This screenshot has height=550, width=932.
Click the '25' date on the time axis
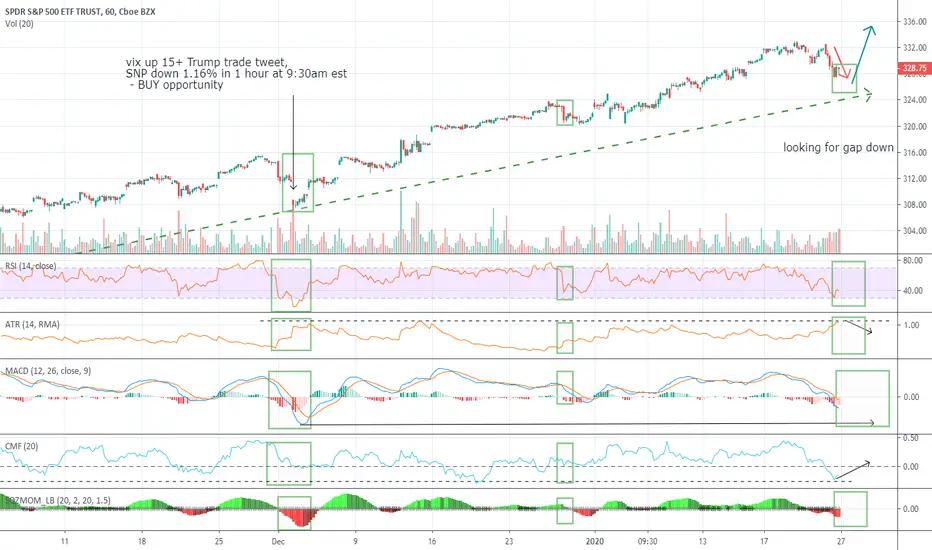click(x=219, y=541)
